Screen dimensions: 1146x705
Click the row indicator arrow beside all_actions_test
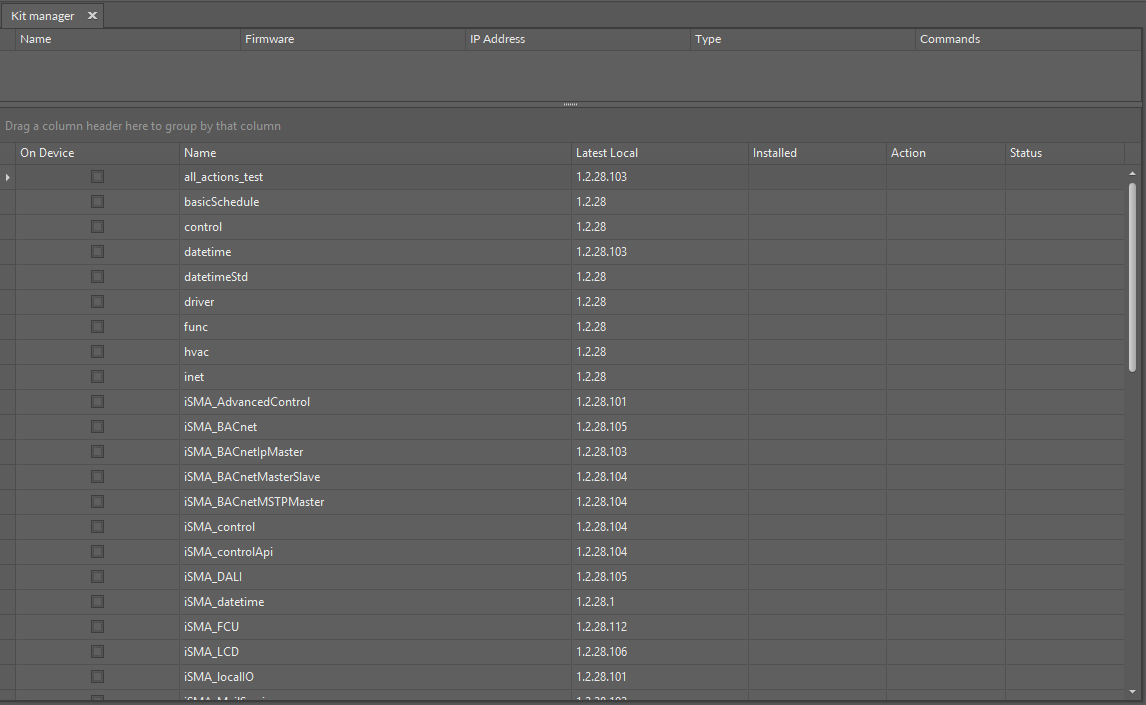[x=8, y=177]
